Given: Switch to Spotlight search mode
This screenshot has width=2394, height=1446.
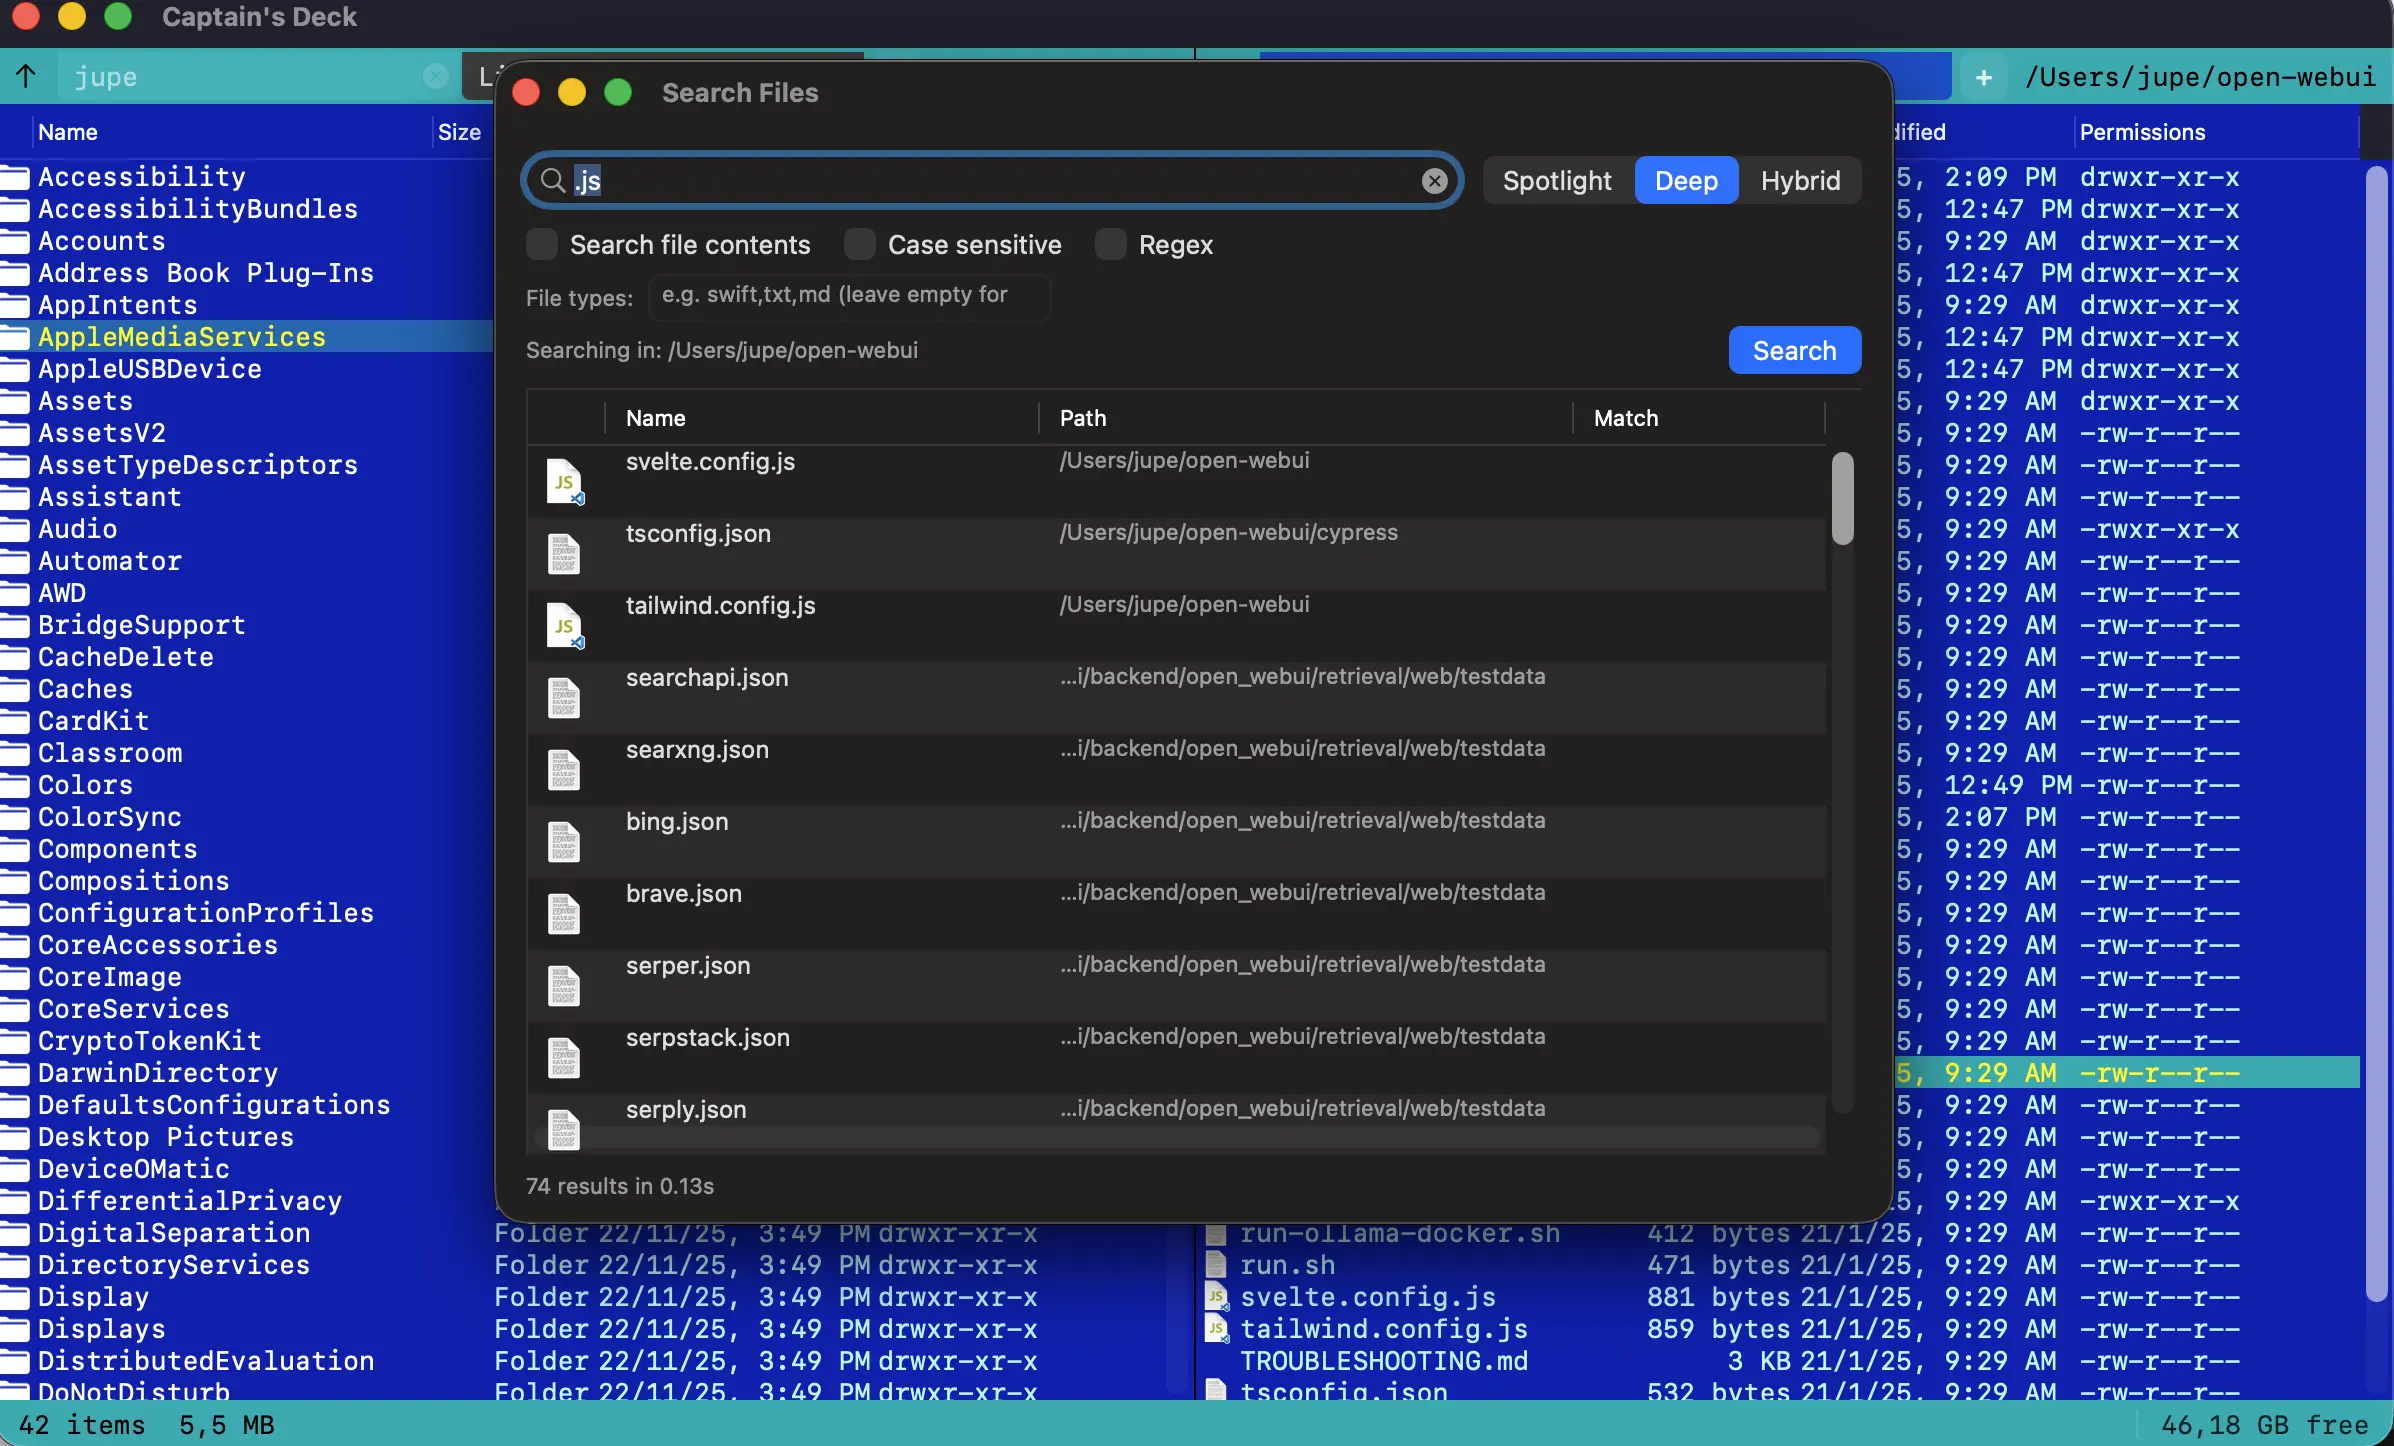Looking at the screenshot, I should 1556,181.
